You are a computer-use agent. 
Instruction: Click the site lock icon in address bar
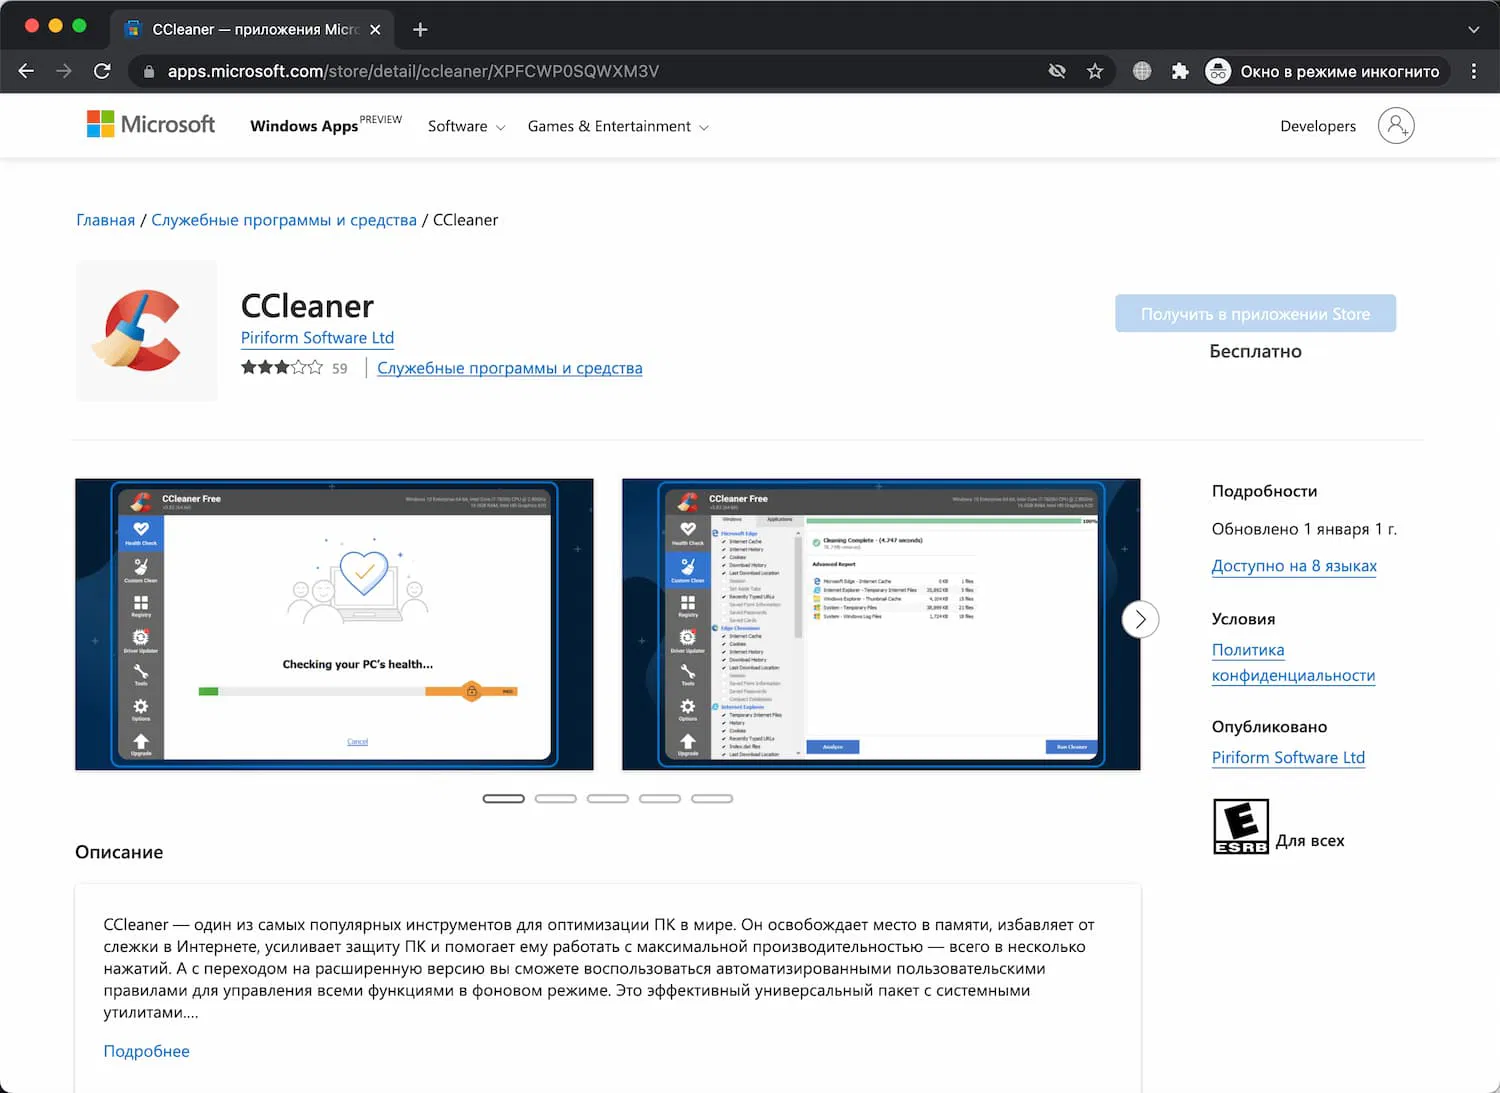tap(149, 71)
